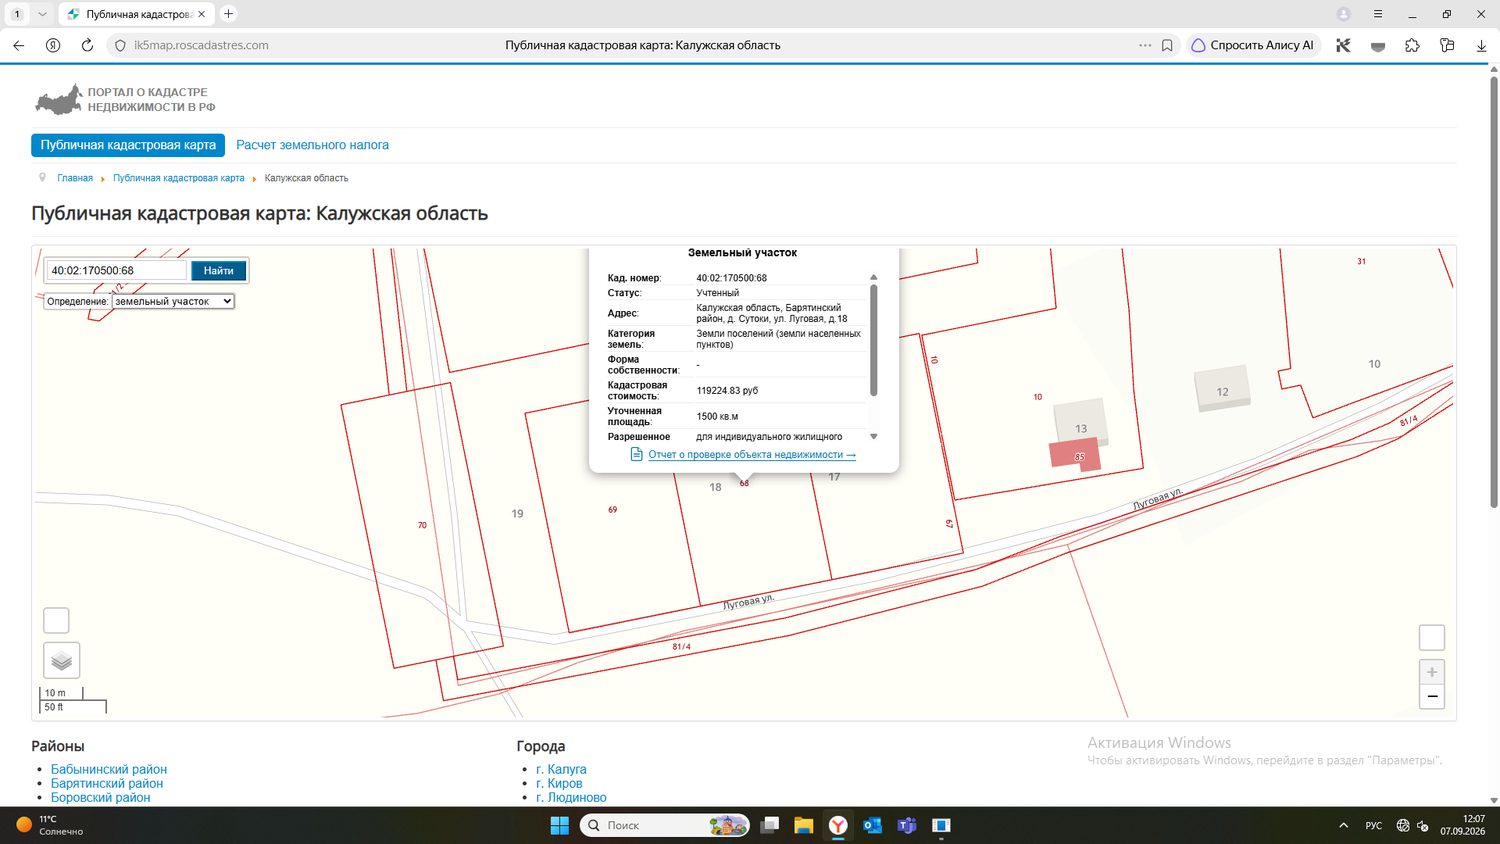The width and height of the screenshot is (1500, 844).
Task: Toggle the blank square map control at left
Action: (56, 620)
